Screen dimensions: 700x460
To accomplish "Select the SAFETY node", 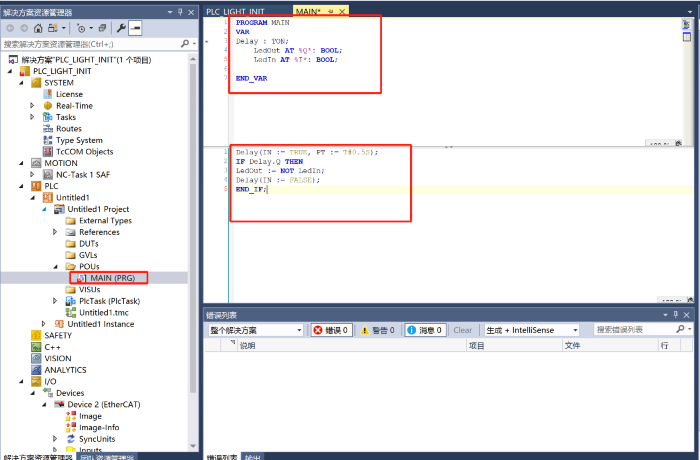I will 58,335.
